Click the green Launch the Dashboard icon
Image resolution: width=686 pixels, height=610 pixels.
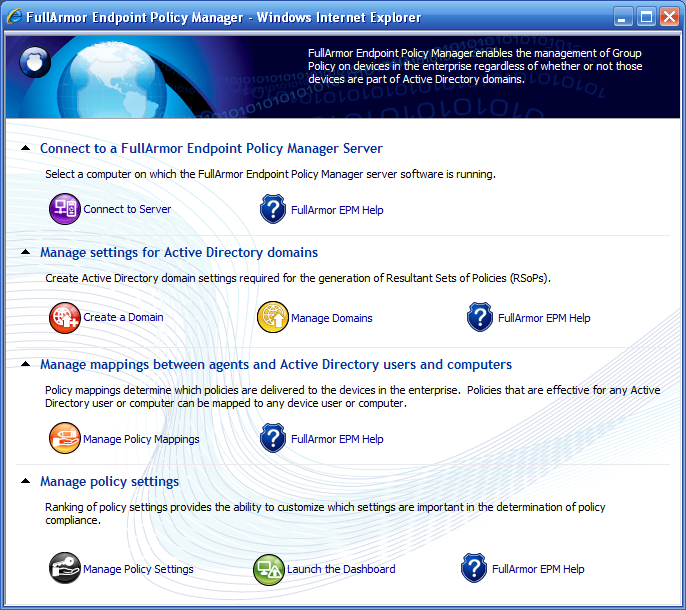tap(269, 569)
